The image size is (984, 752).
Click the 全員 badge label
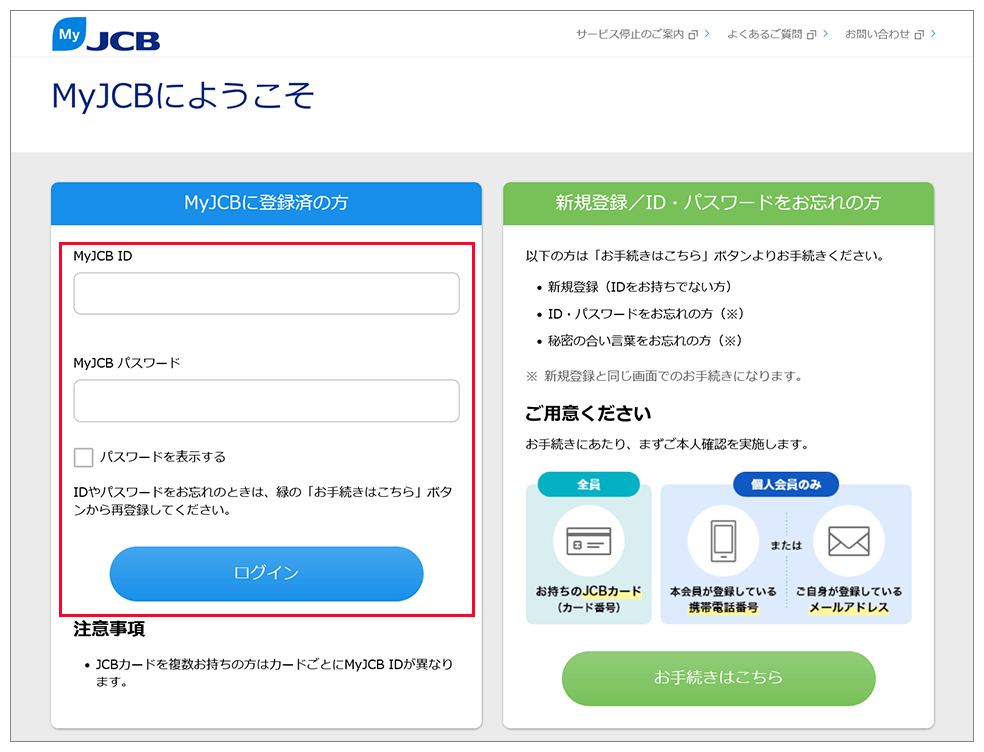589,485
